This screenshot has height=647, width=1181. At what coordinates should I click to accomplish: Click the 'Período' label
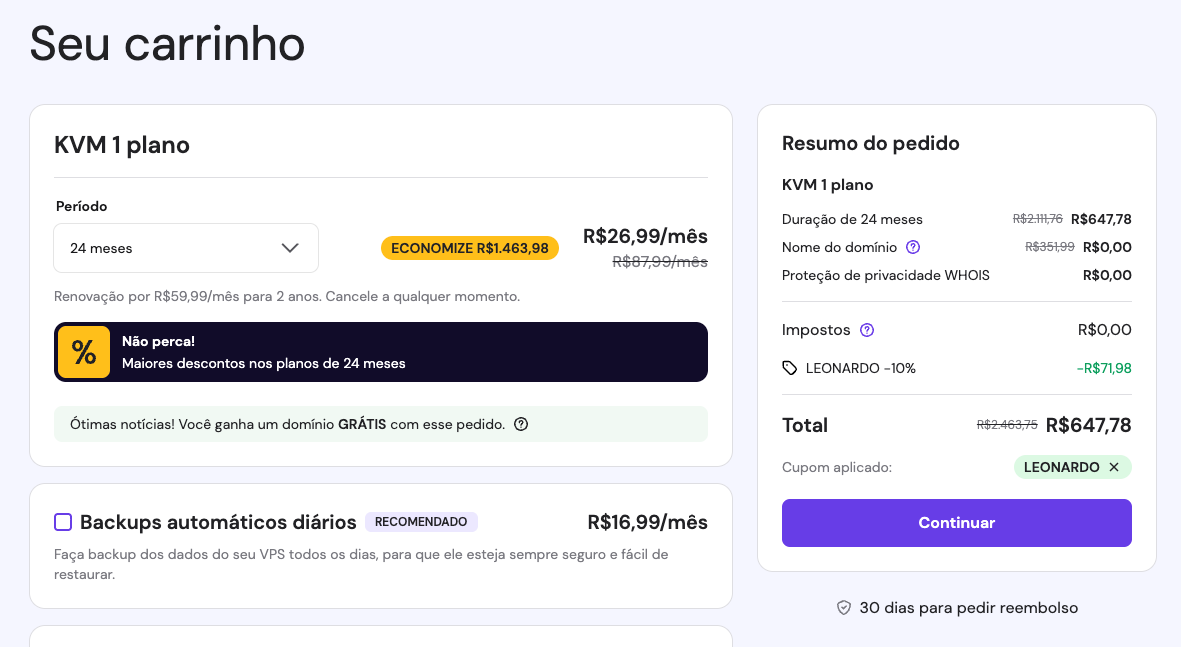(81, 206)
